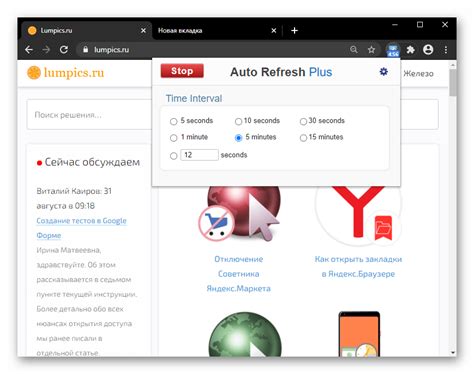
Task: Open the zoom magnifier in address bar
Action: 354,50
